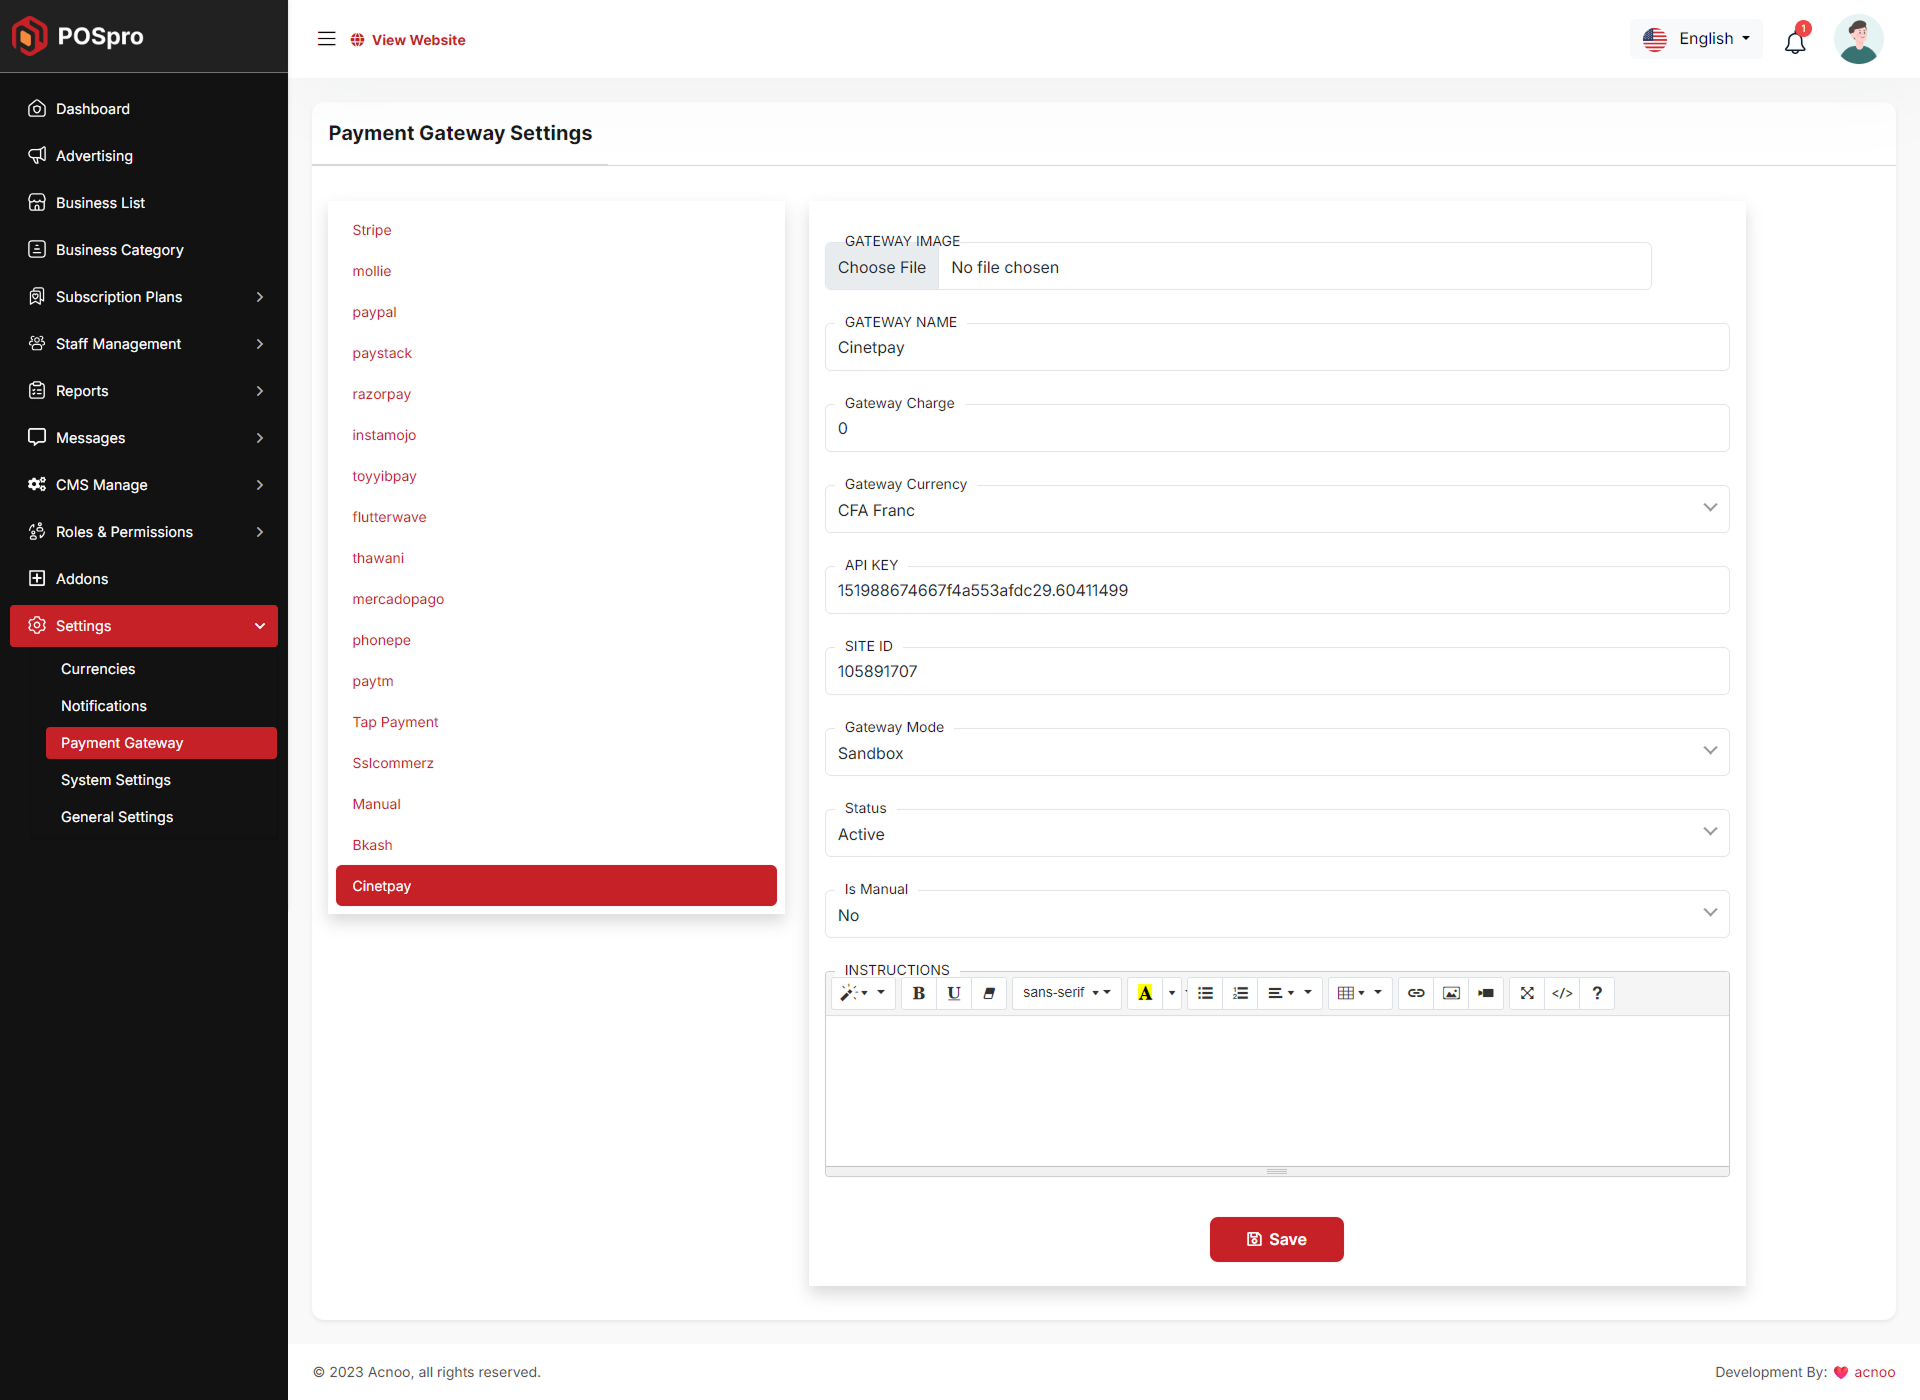Insert a picture into the instructions field
Viewport: 1920px width, 1400px height.
click(x=1451, y=993)
